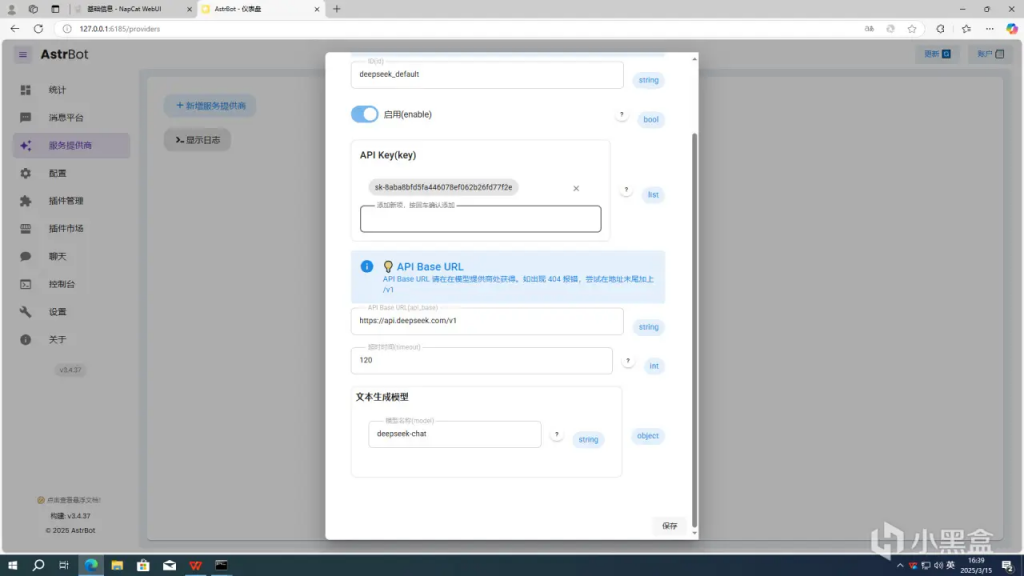1024x576 pixels.
Task: Open the documentation link above the build version
Action: point(69,500)
